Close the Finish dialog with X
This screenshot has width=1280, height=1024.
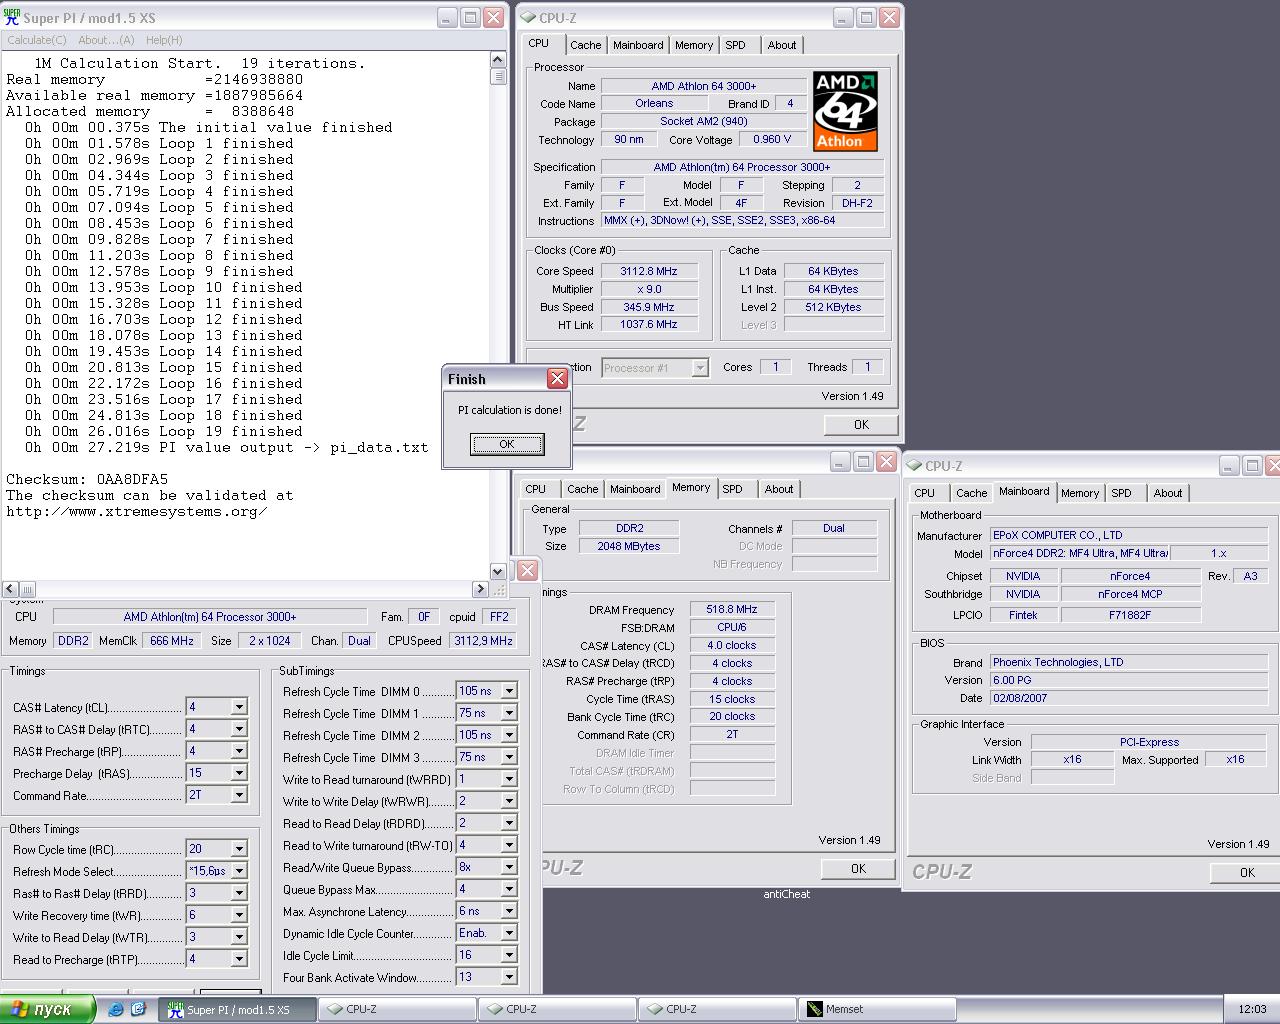coord(558,378)
